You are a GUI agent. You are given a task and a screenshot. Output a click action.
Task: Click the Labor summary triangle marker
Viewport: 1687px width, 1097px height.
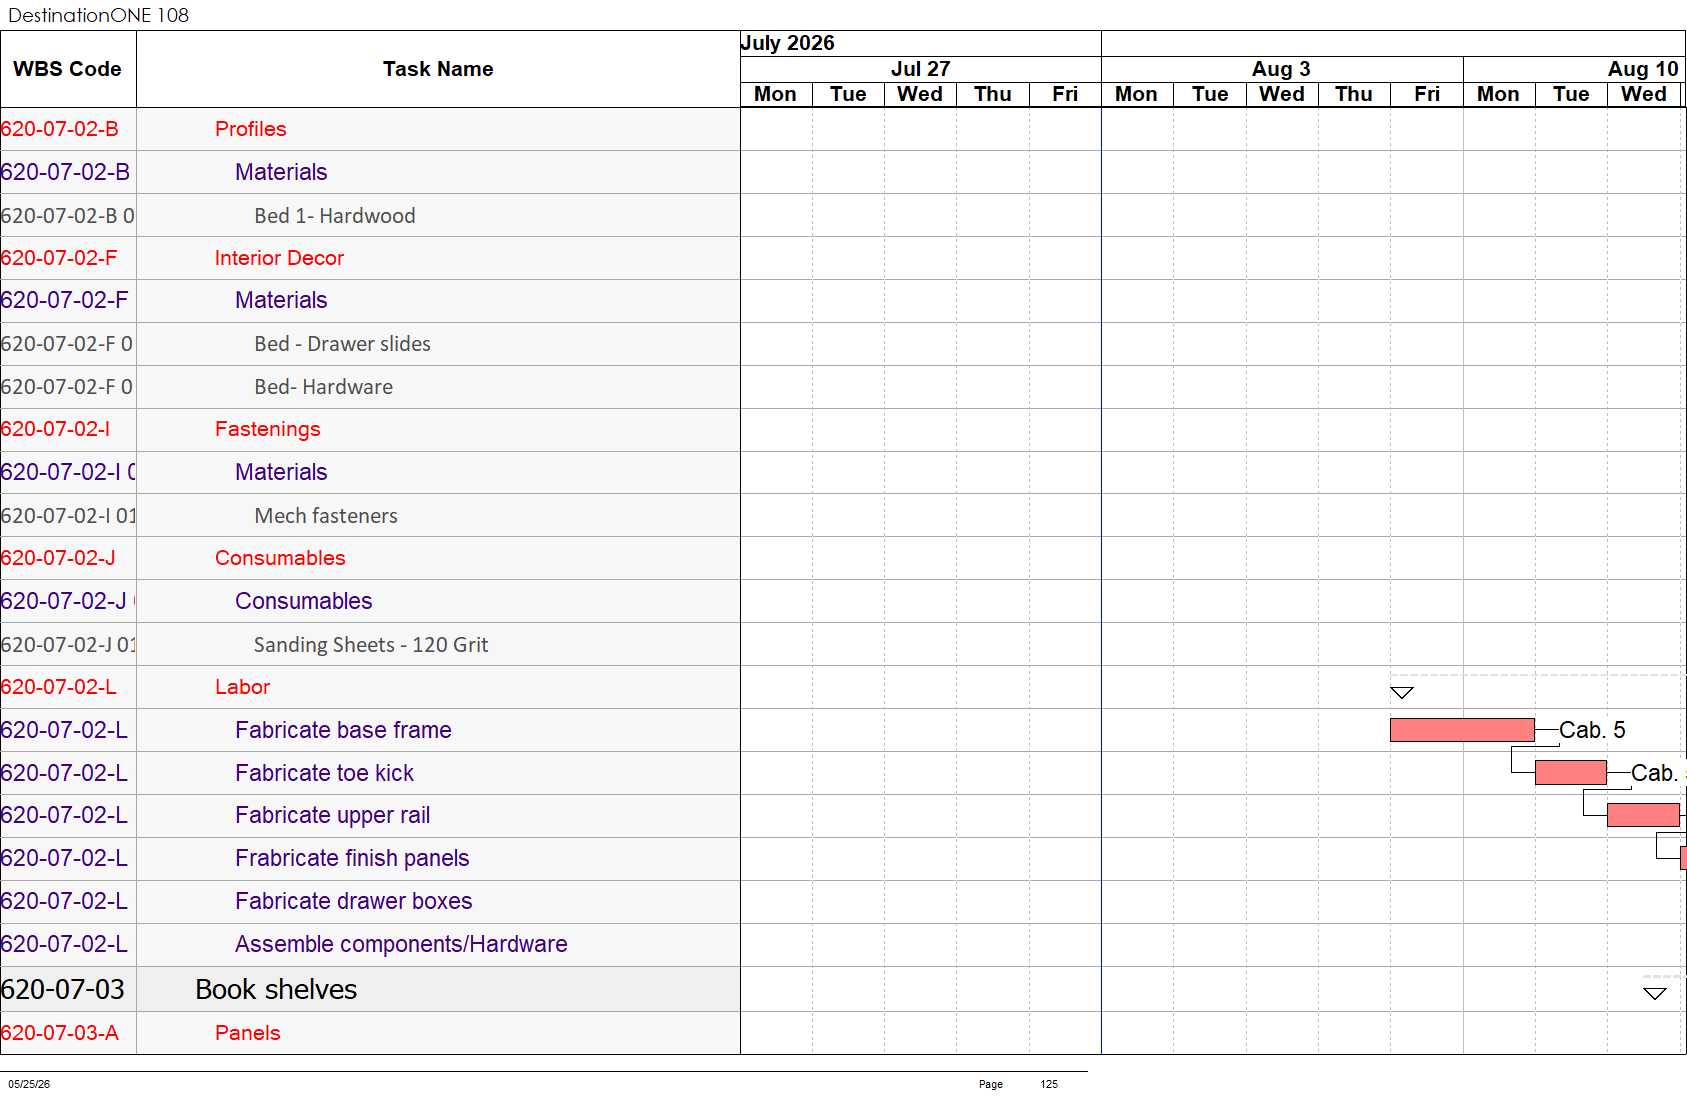pos(1402,692)
